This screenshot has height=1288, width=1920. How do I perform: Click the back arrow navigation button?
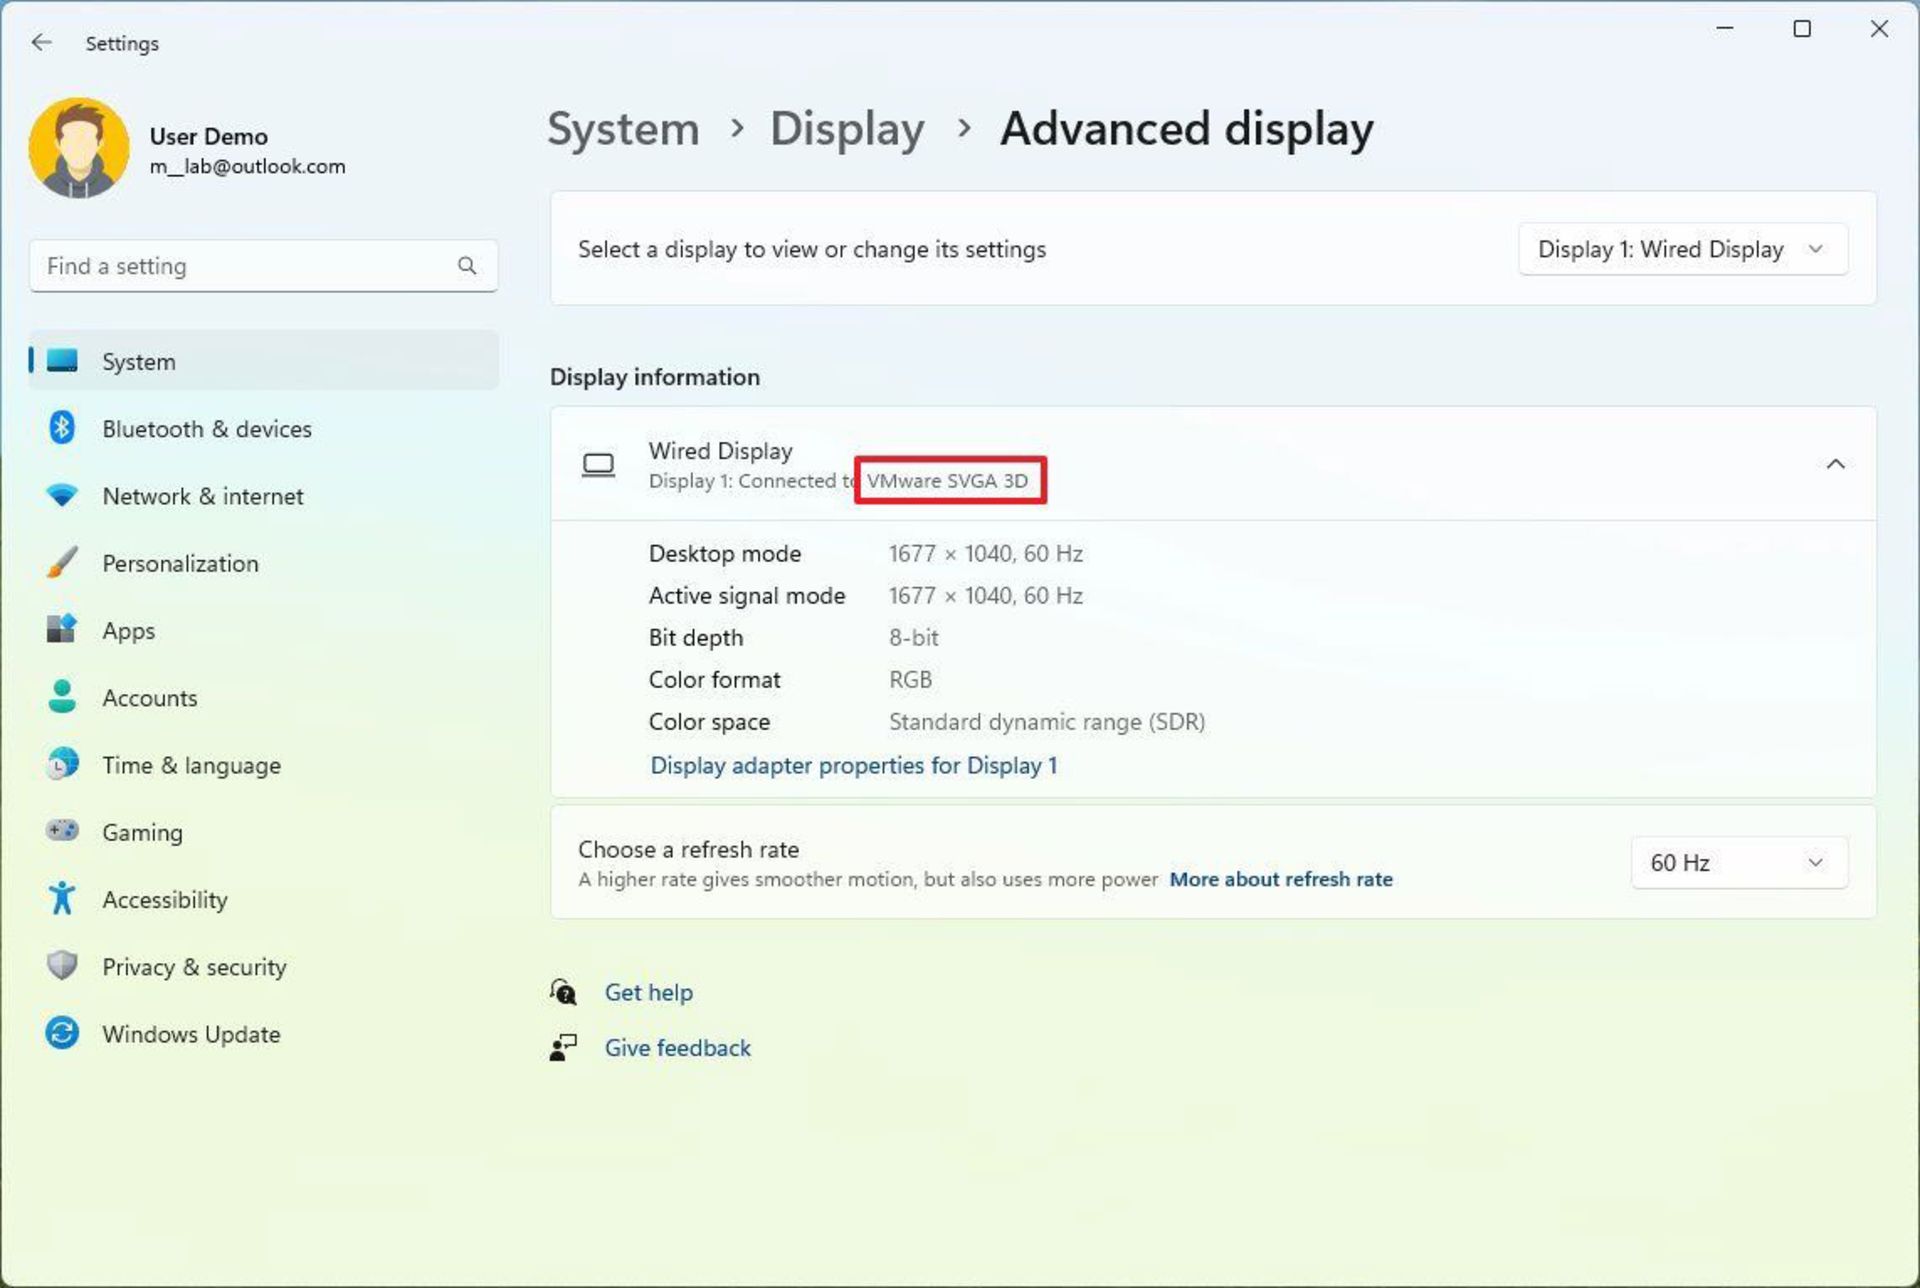[x=40, y=42]
